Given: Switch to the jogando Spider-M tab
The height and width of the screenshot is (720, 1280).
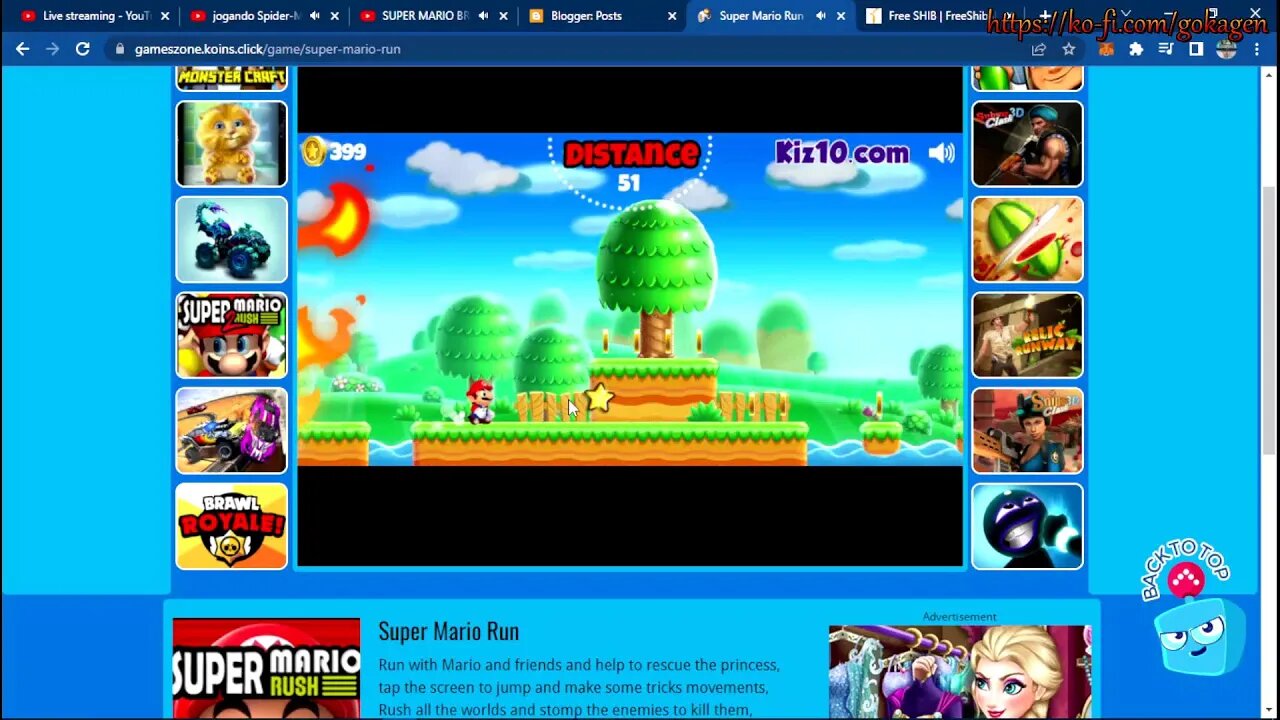Looking at the screenshot, I should [256, 16].
